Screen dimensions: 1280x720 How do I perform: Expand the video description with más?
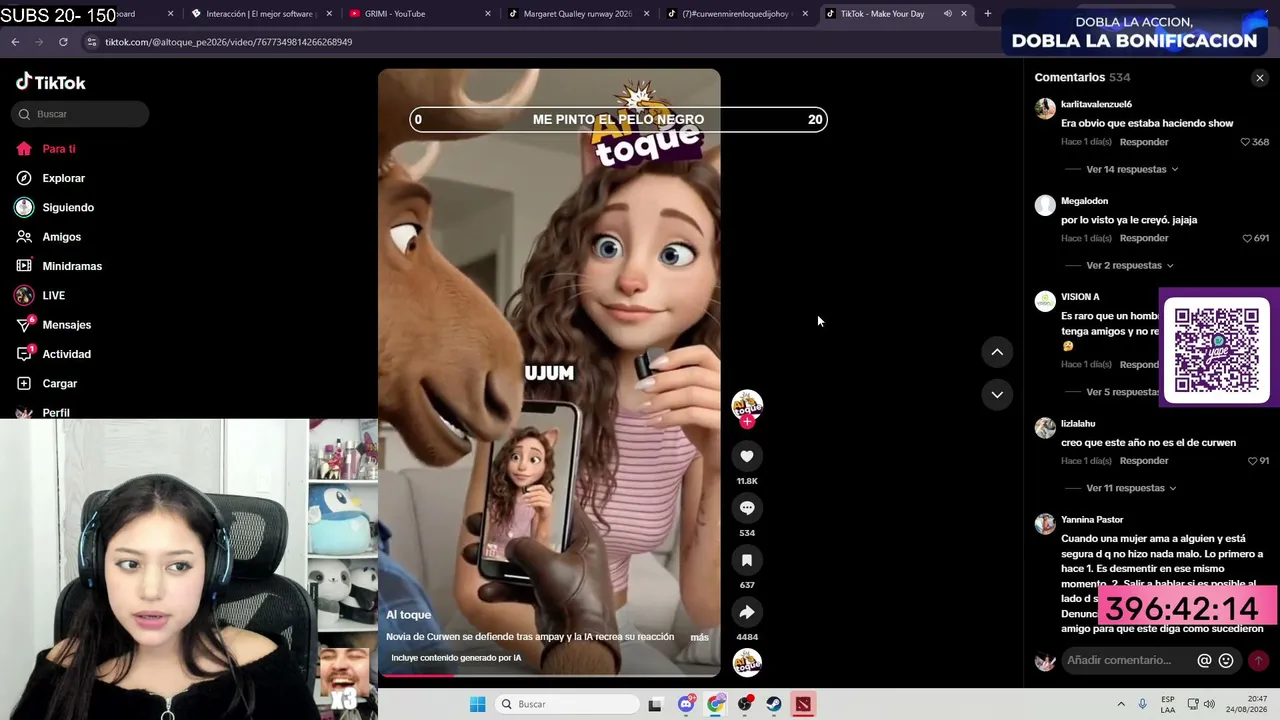click(699, 637)
